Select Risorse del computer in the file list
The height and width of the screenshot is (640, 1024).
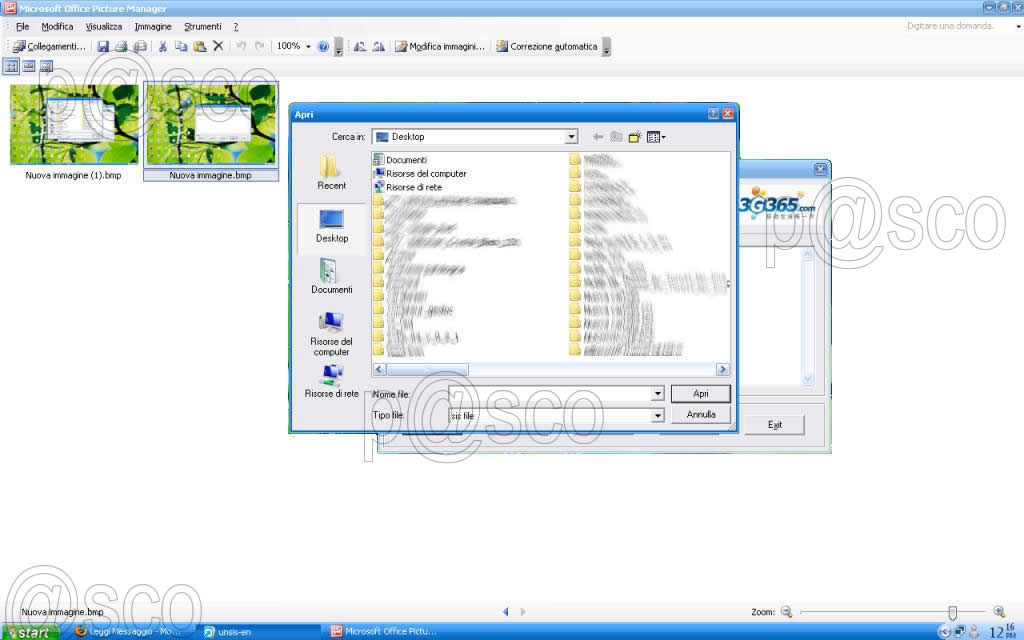coord(420,174)
